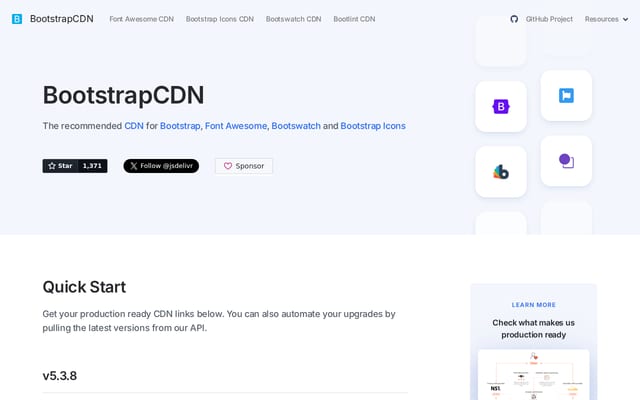Click the large BootstrapCDN page title
Image resolution: width=640 pixels, height=400 pixels.
click(123, 95)
